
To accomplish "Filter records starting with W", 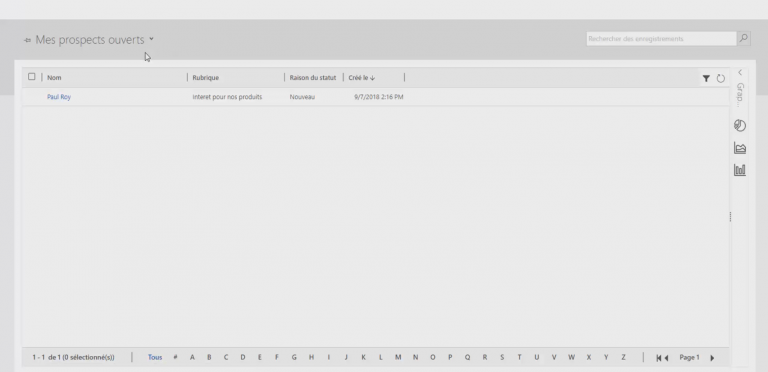I will pyautogui.click(x=571, y=357).
